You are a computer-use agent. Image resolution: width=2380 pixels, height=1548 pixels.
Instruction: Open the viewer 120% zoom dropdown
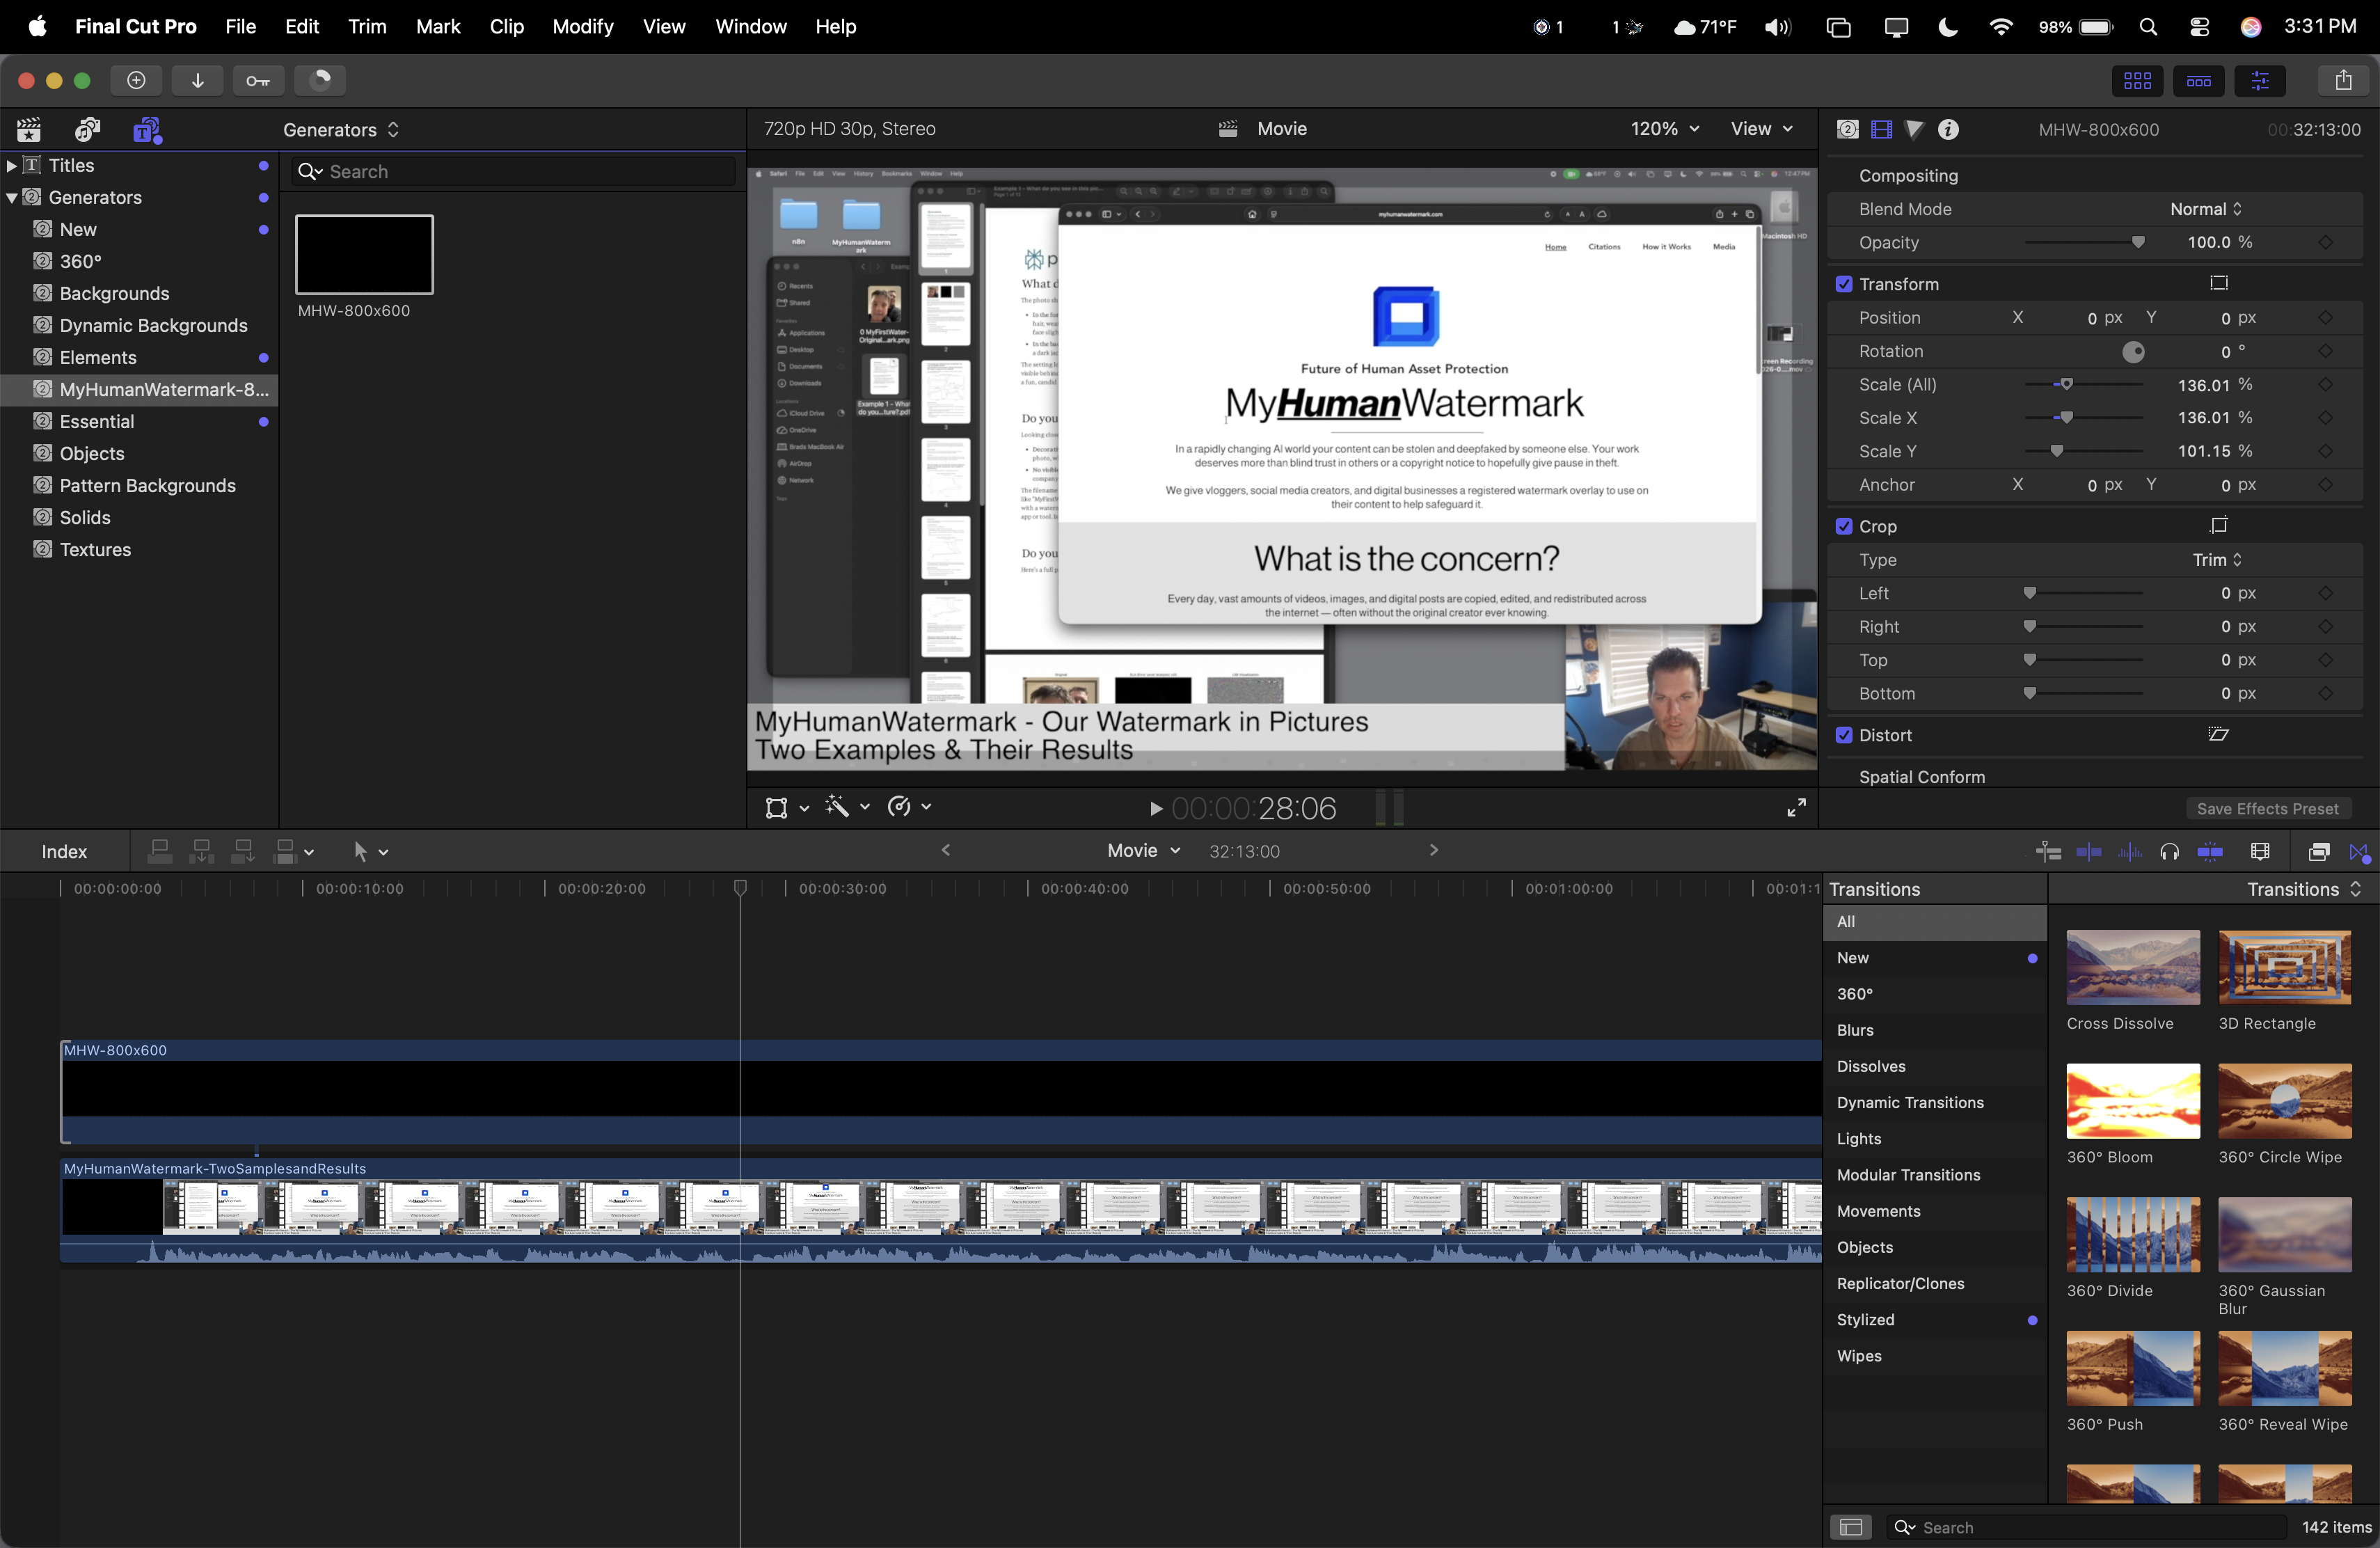1664,129
